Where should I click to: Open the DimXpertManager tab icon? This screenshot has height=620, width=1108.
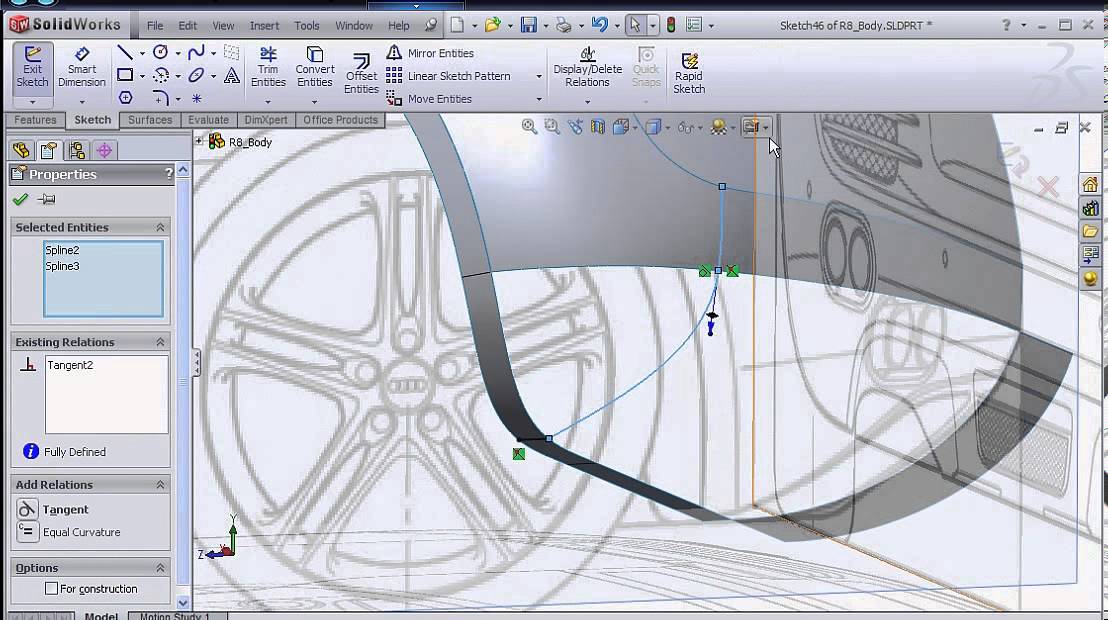point(105,150)
